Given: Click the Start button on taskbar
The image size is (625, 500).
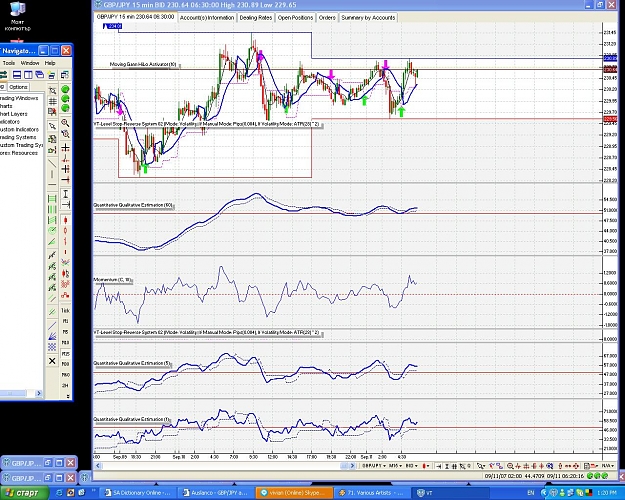Looking at the screenshot, I should 24,493.
